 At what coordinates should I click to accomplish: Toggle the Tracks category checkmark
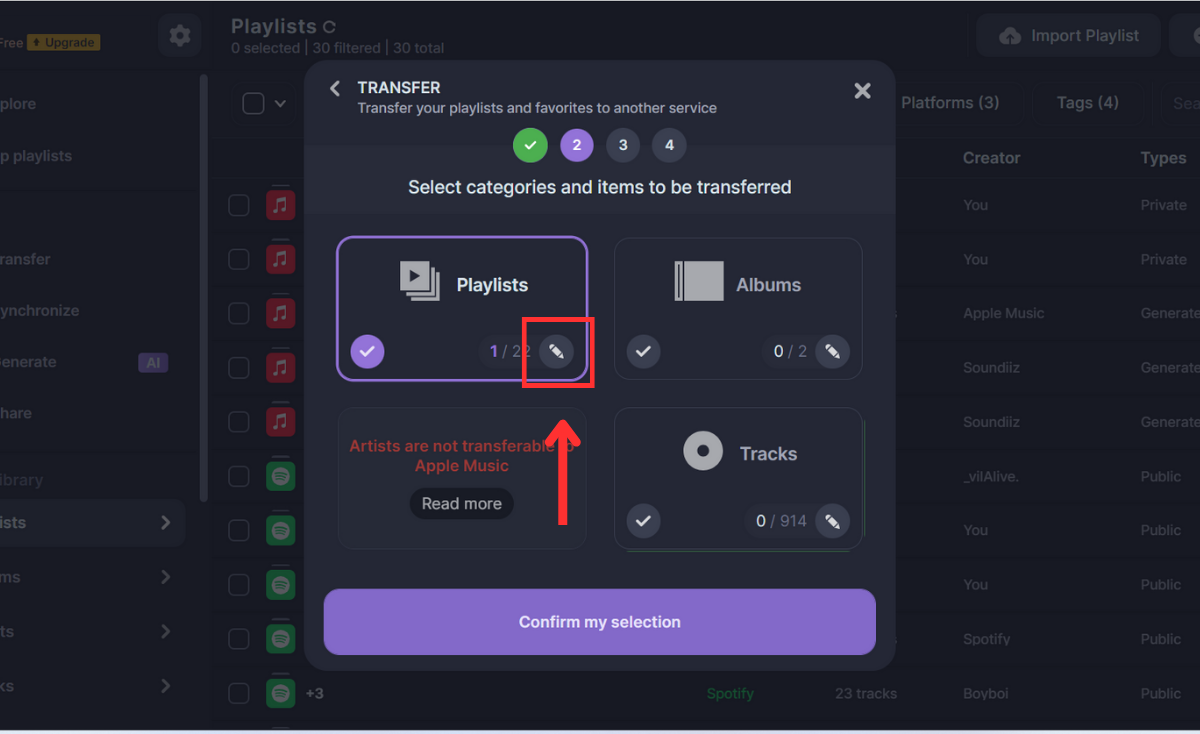(x=643, y=521)
